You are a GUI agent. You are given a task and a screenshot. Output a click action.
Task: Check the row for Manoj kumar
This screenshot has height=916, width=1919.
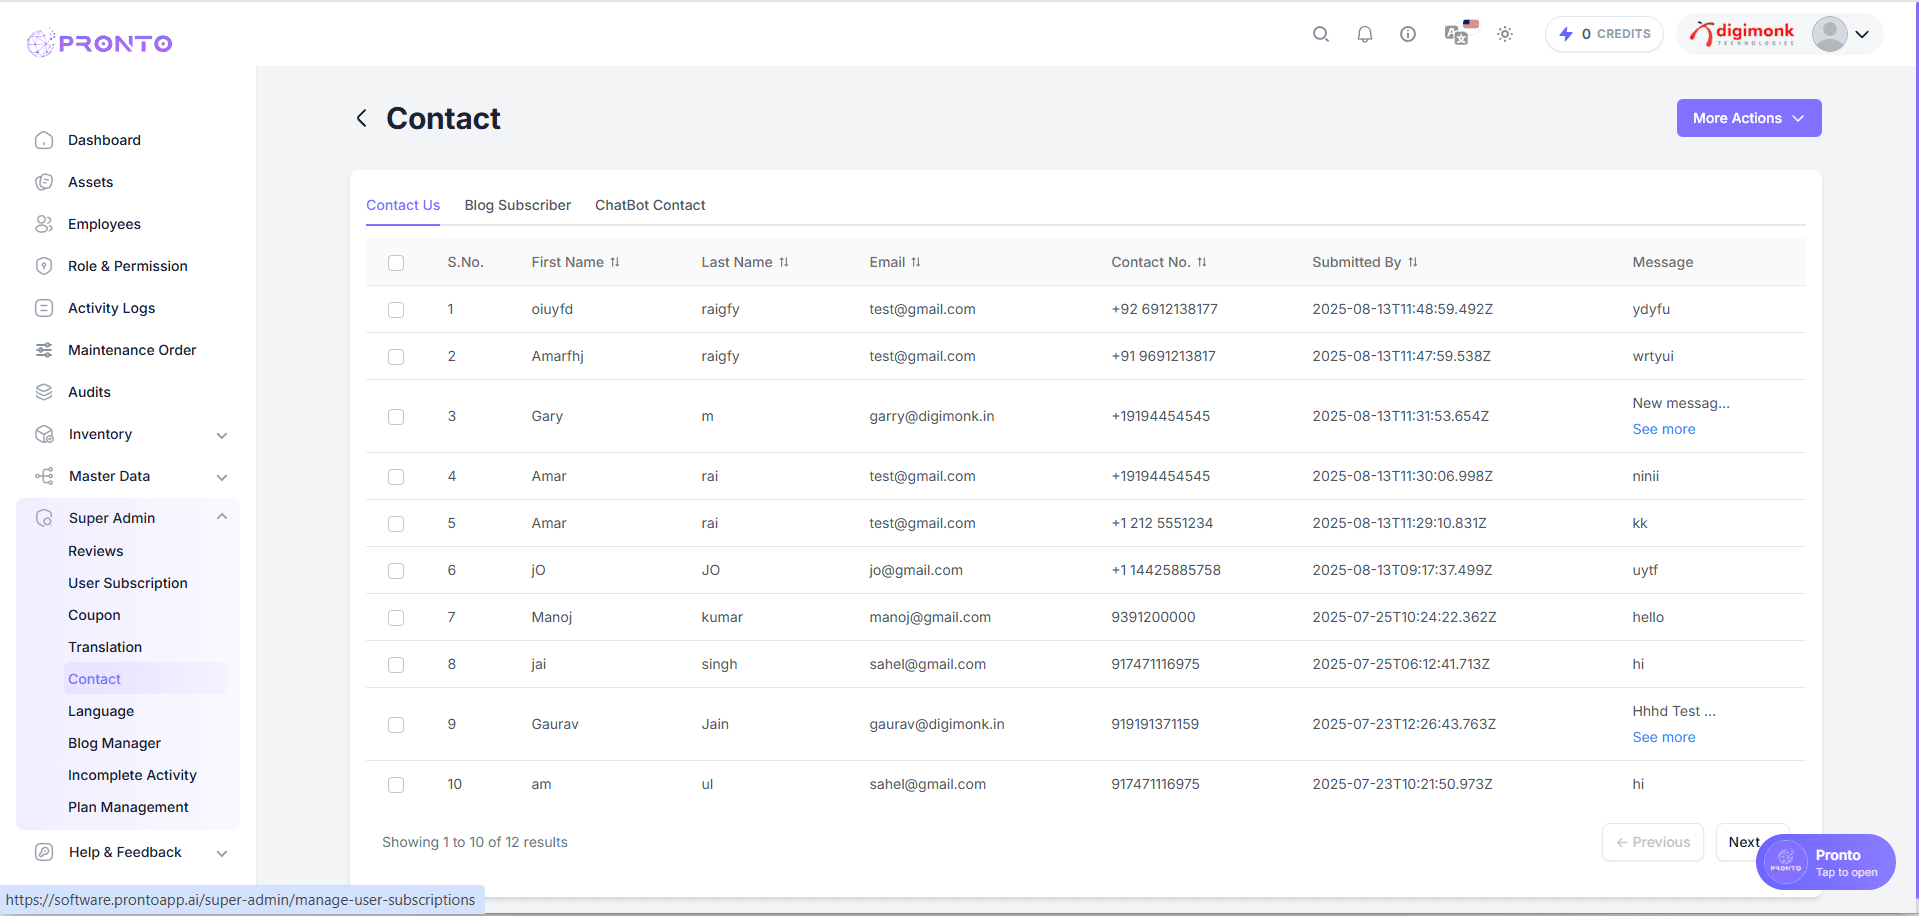click(396, 618)
